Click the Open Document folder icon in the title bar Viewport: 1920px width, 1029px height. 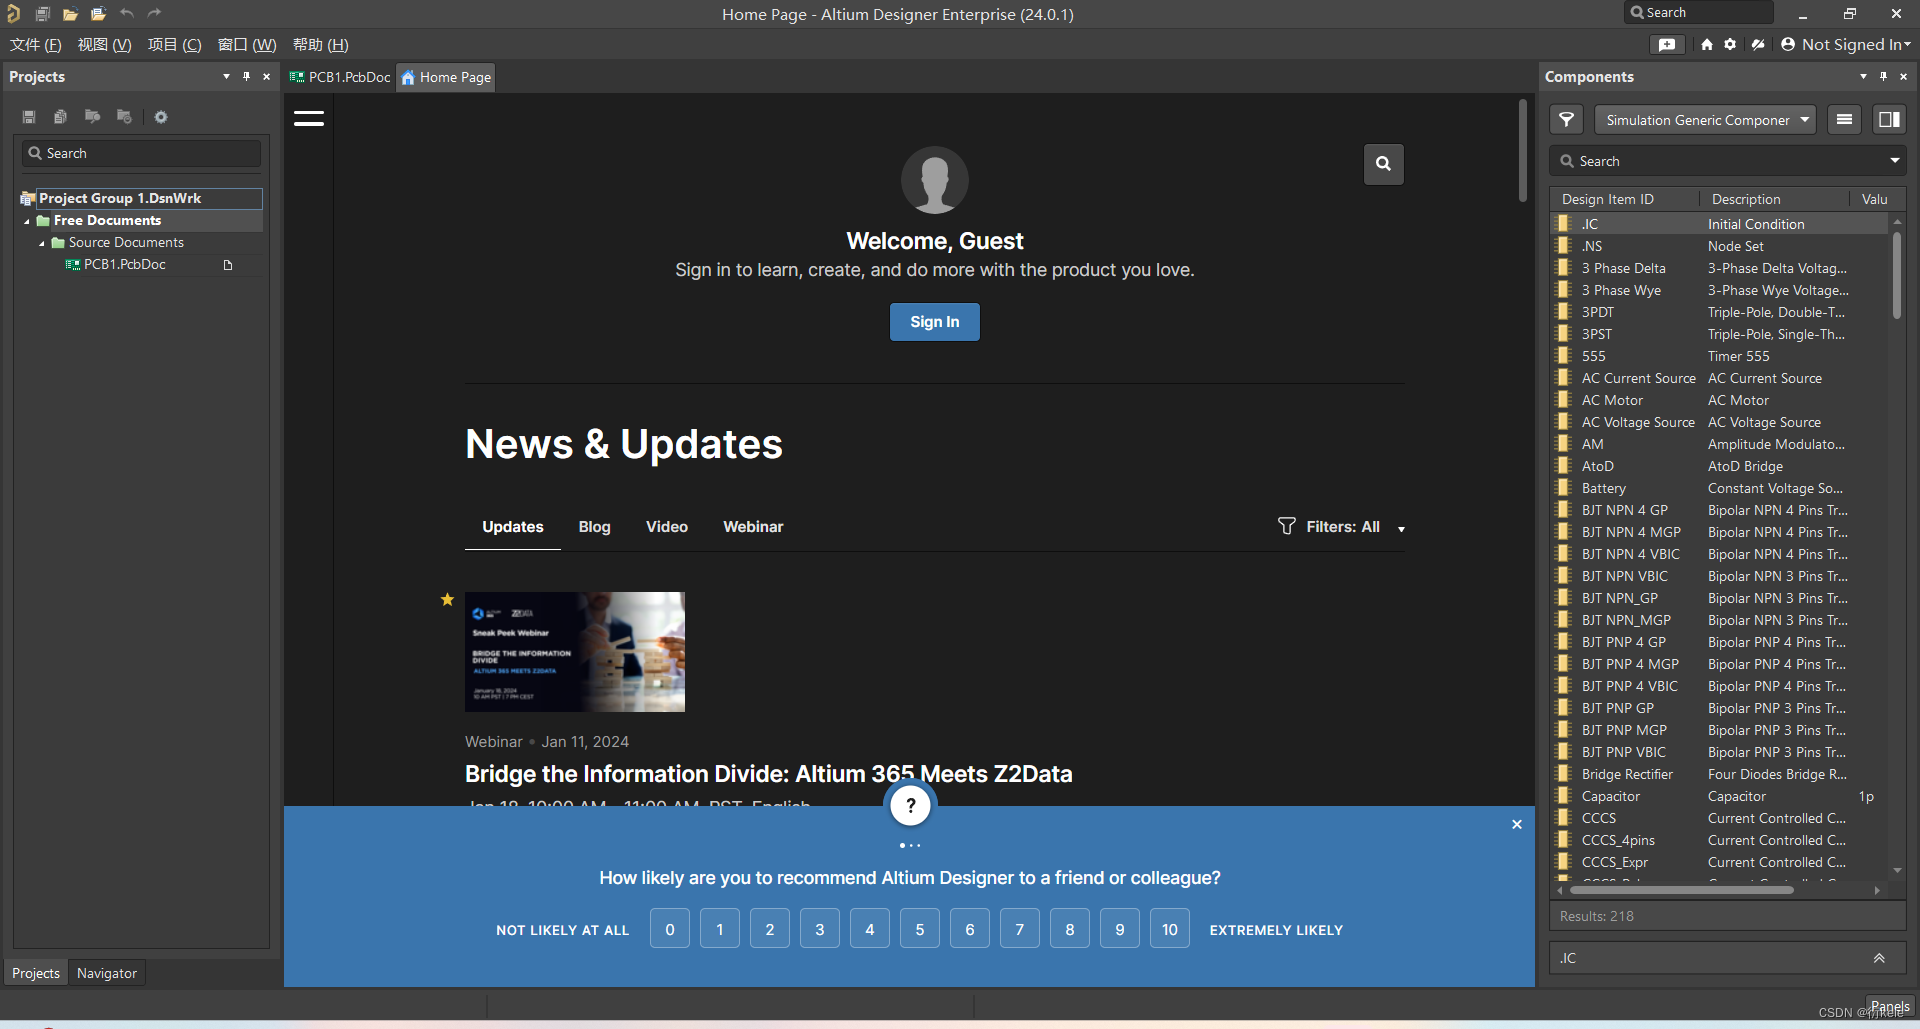pyautogui.click(x=70, y=14)
